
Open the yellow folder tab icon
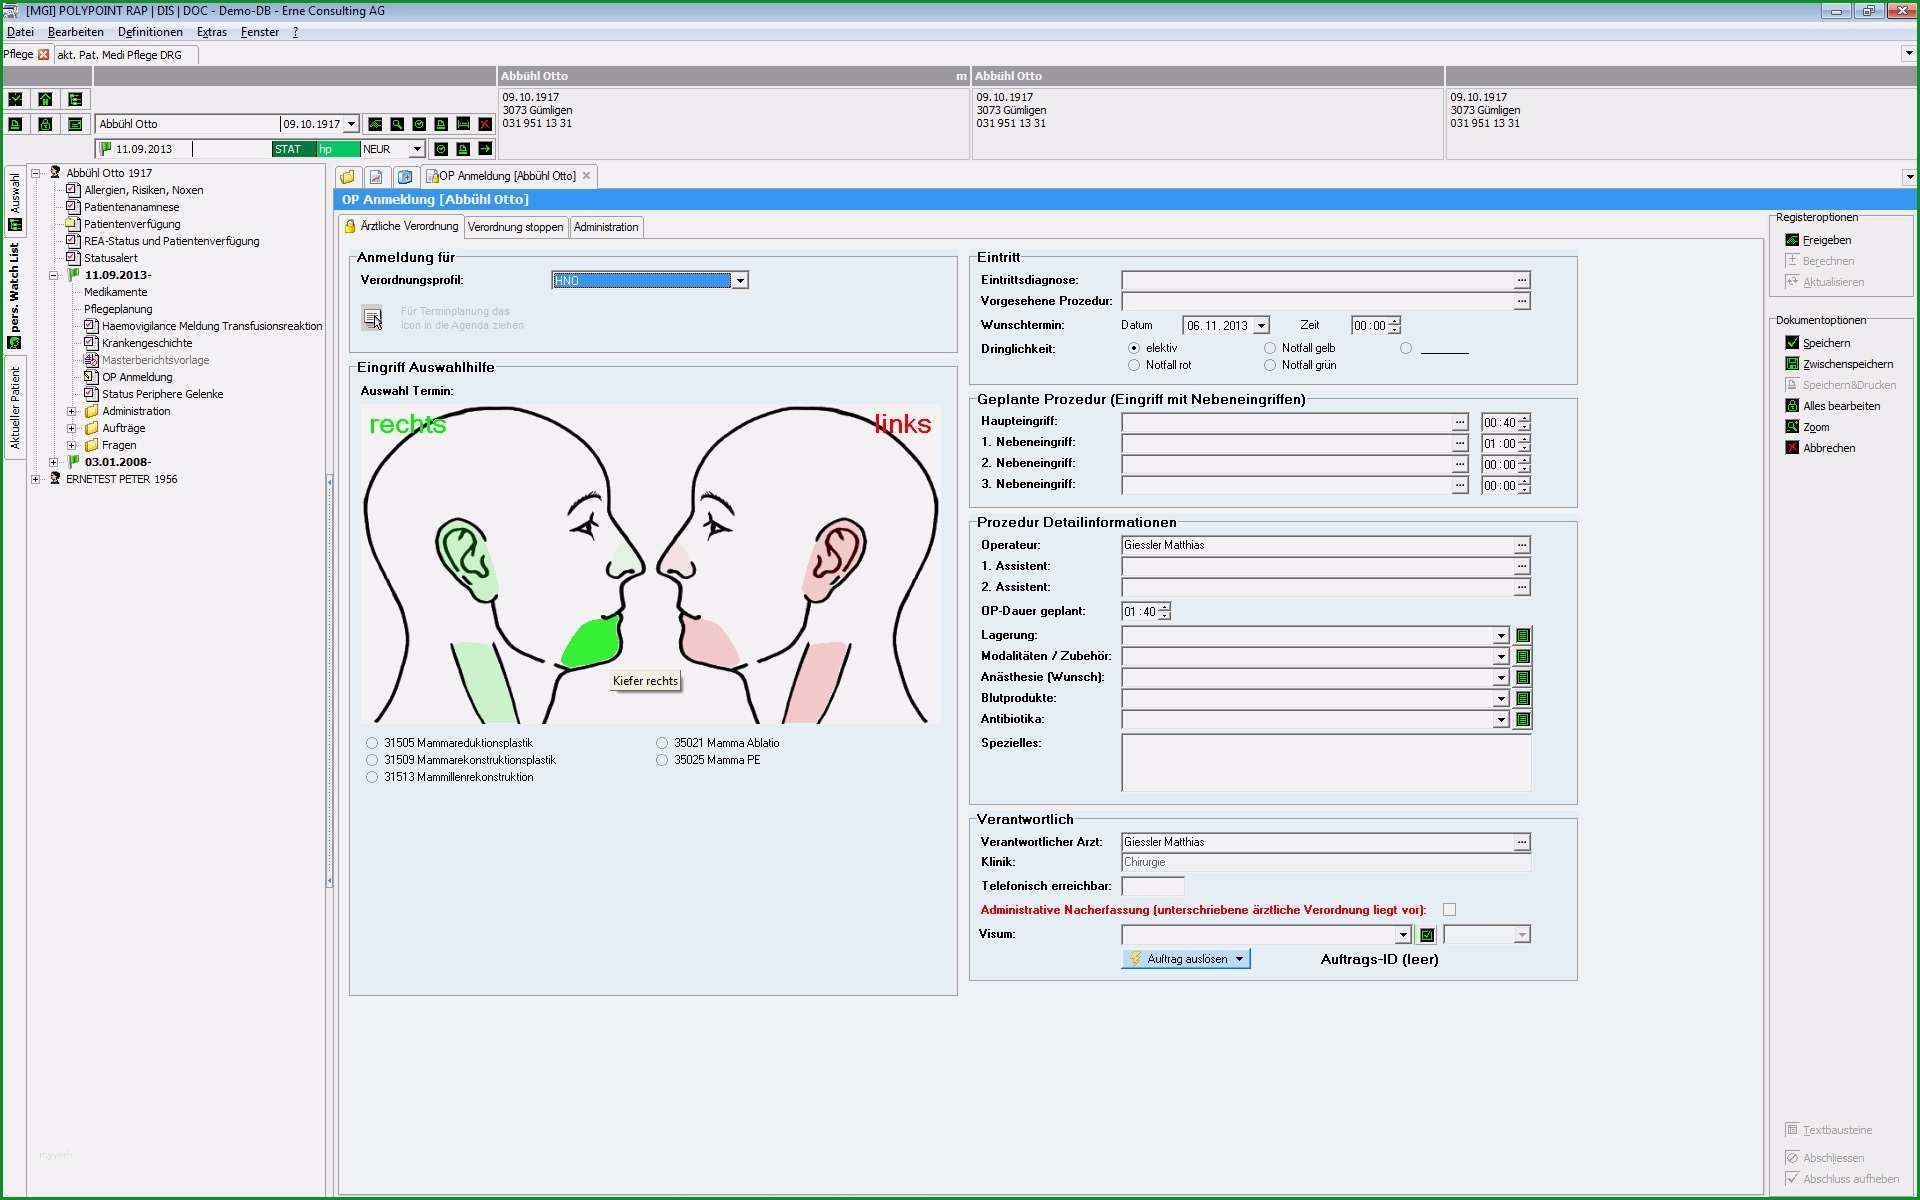(347, 176)
